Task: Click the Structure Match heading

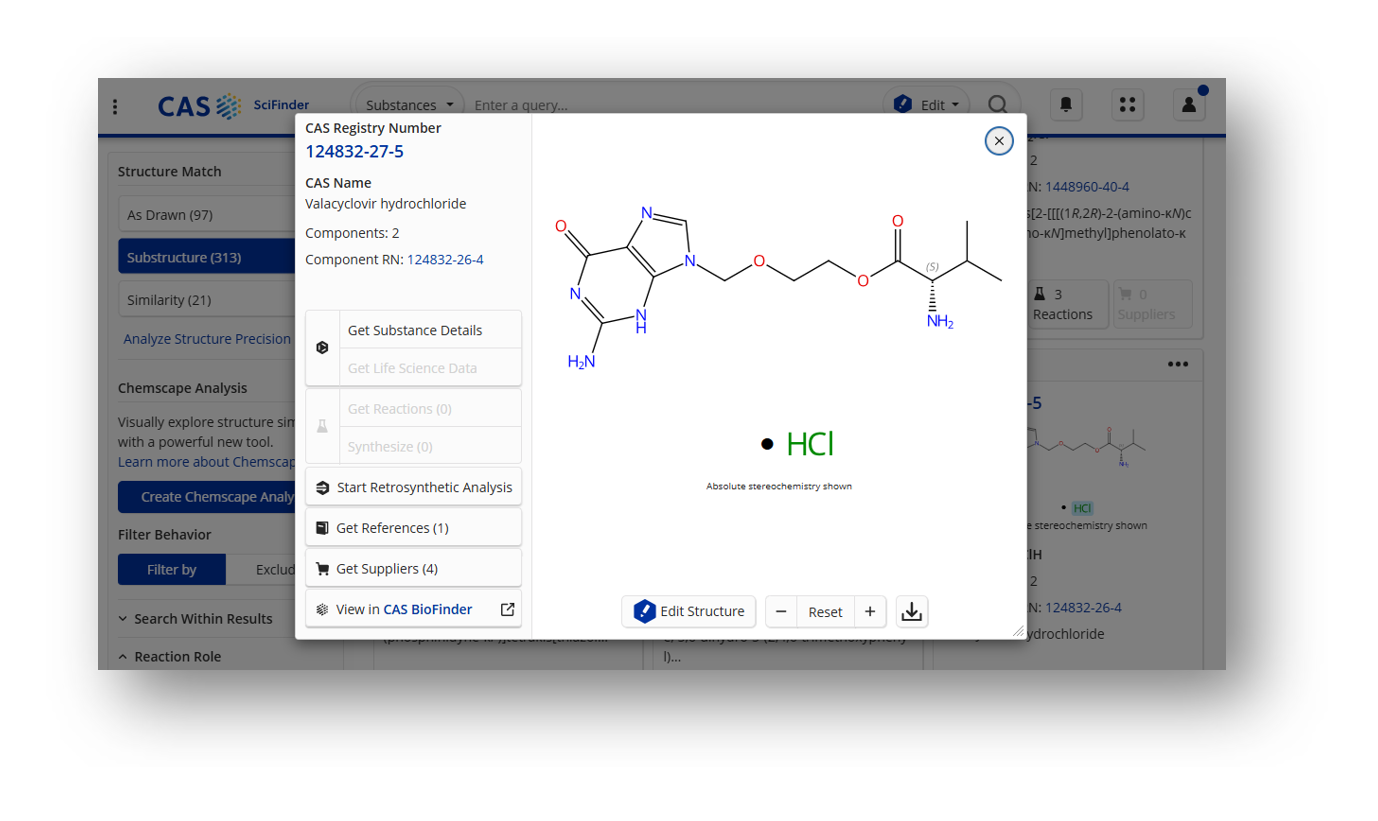Action: (x=170, y=171)
